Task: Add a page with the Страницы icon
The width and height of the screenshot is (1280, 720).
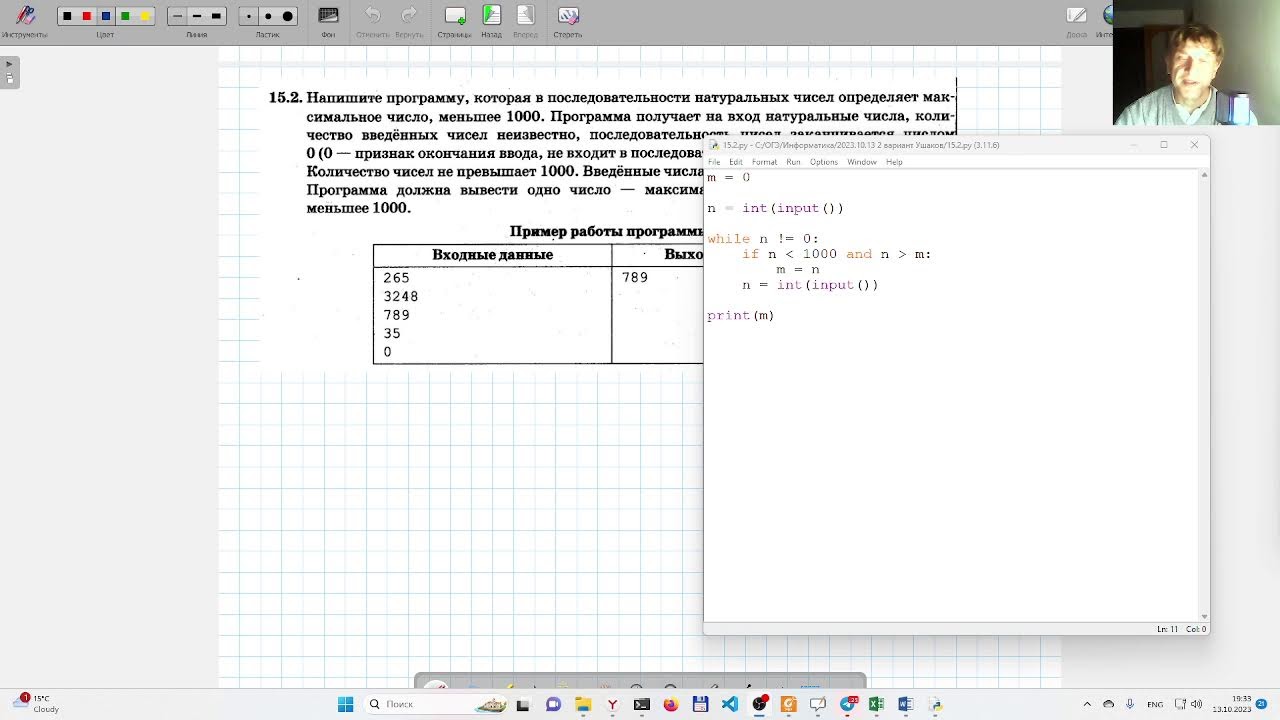Action: click(x=454, y=20)
